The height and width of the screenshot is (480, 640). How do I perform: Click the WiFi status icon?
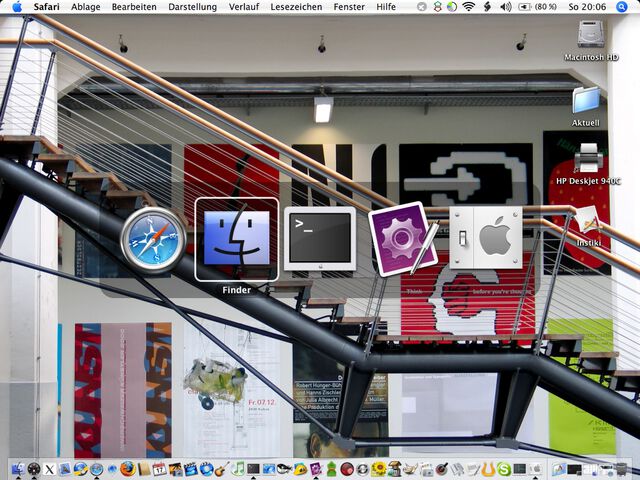[469, 7]
